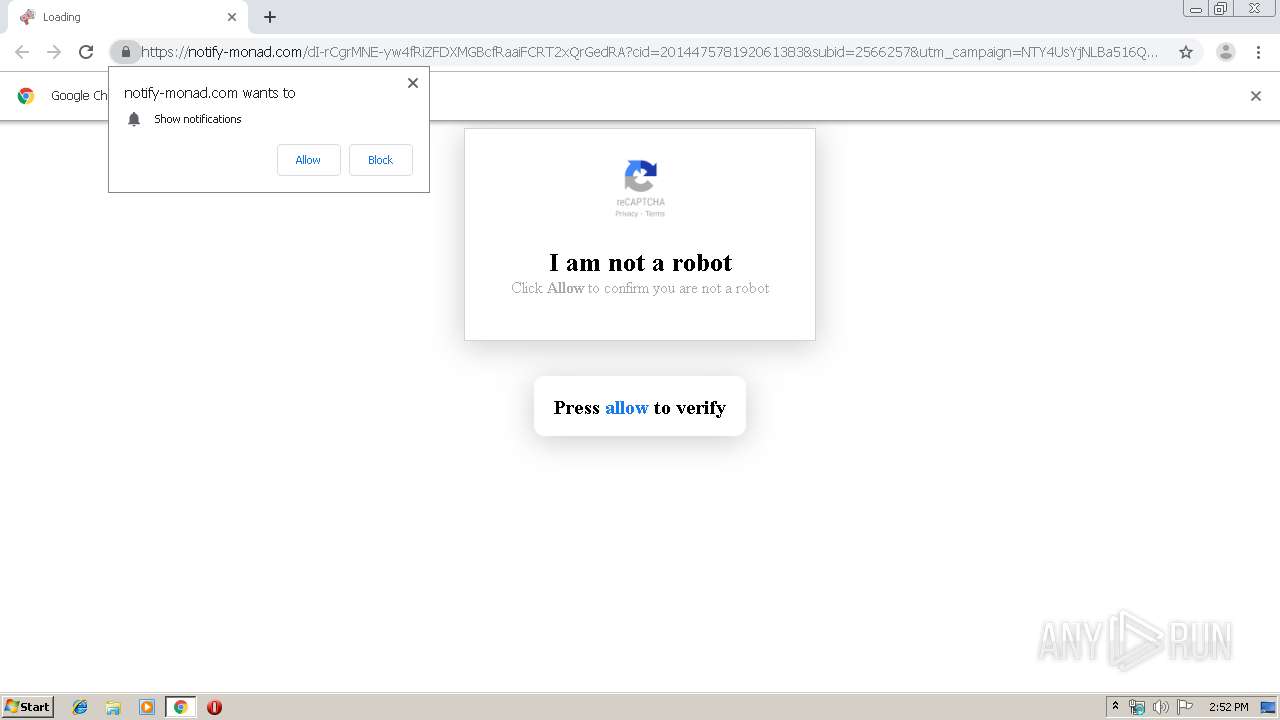Block notifications from notify-monad.com
Image resolution: width=1280 pixels, height=720 pixels.
coord(380,160)
